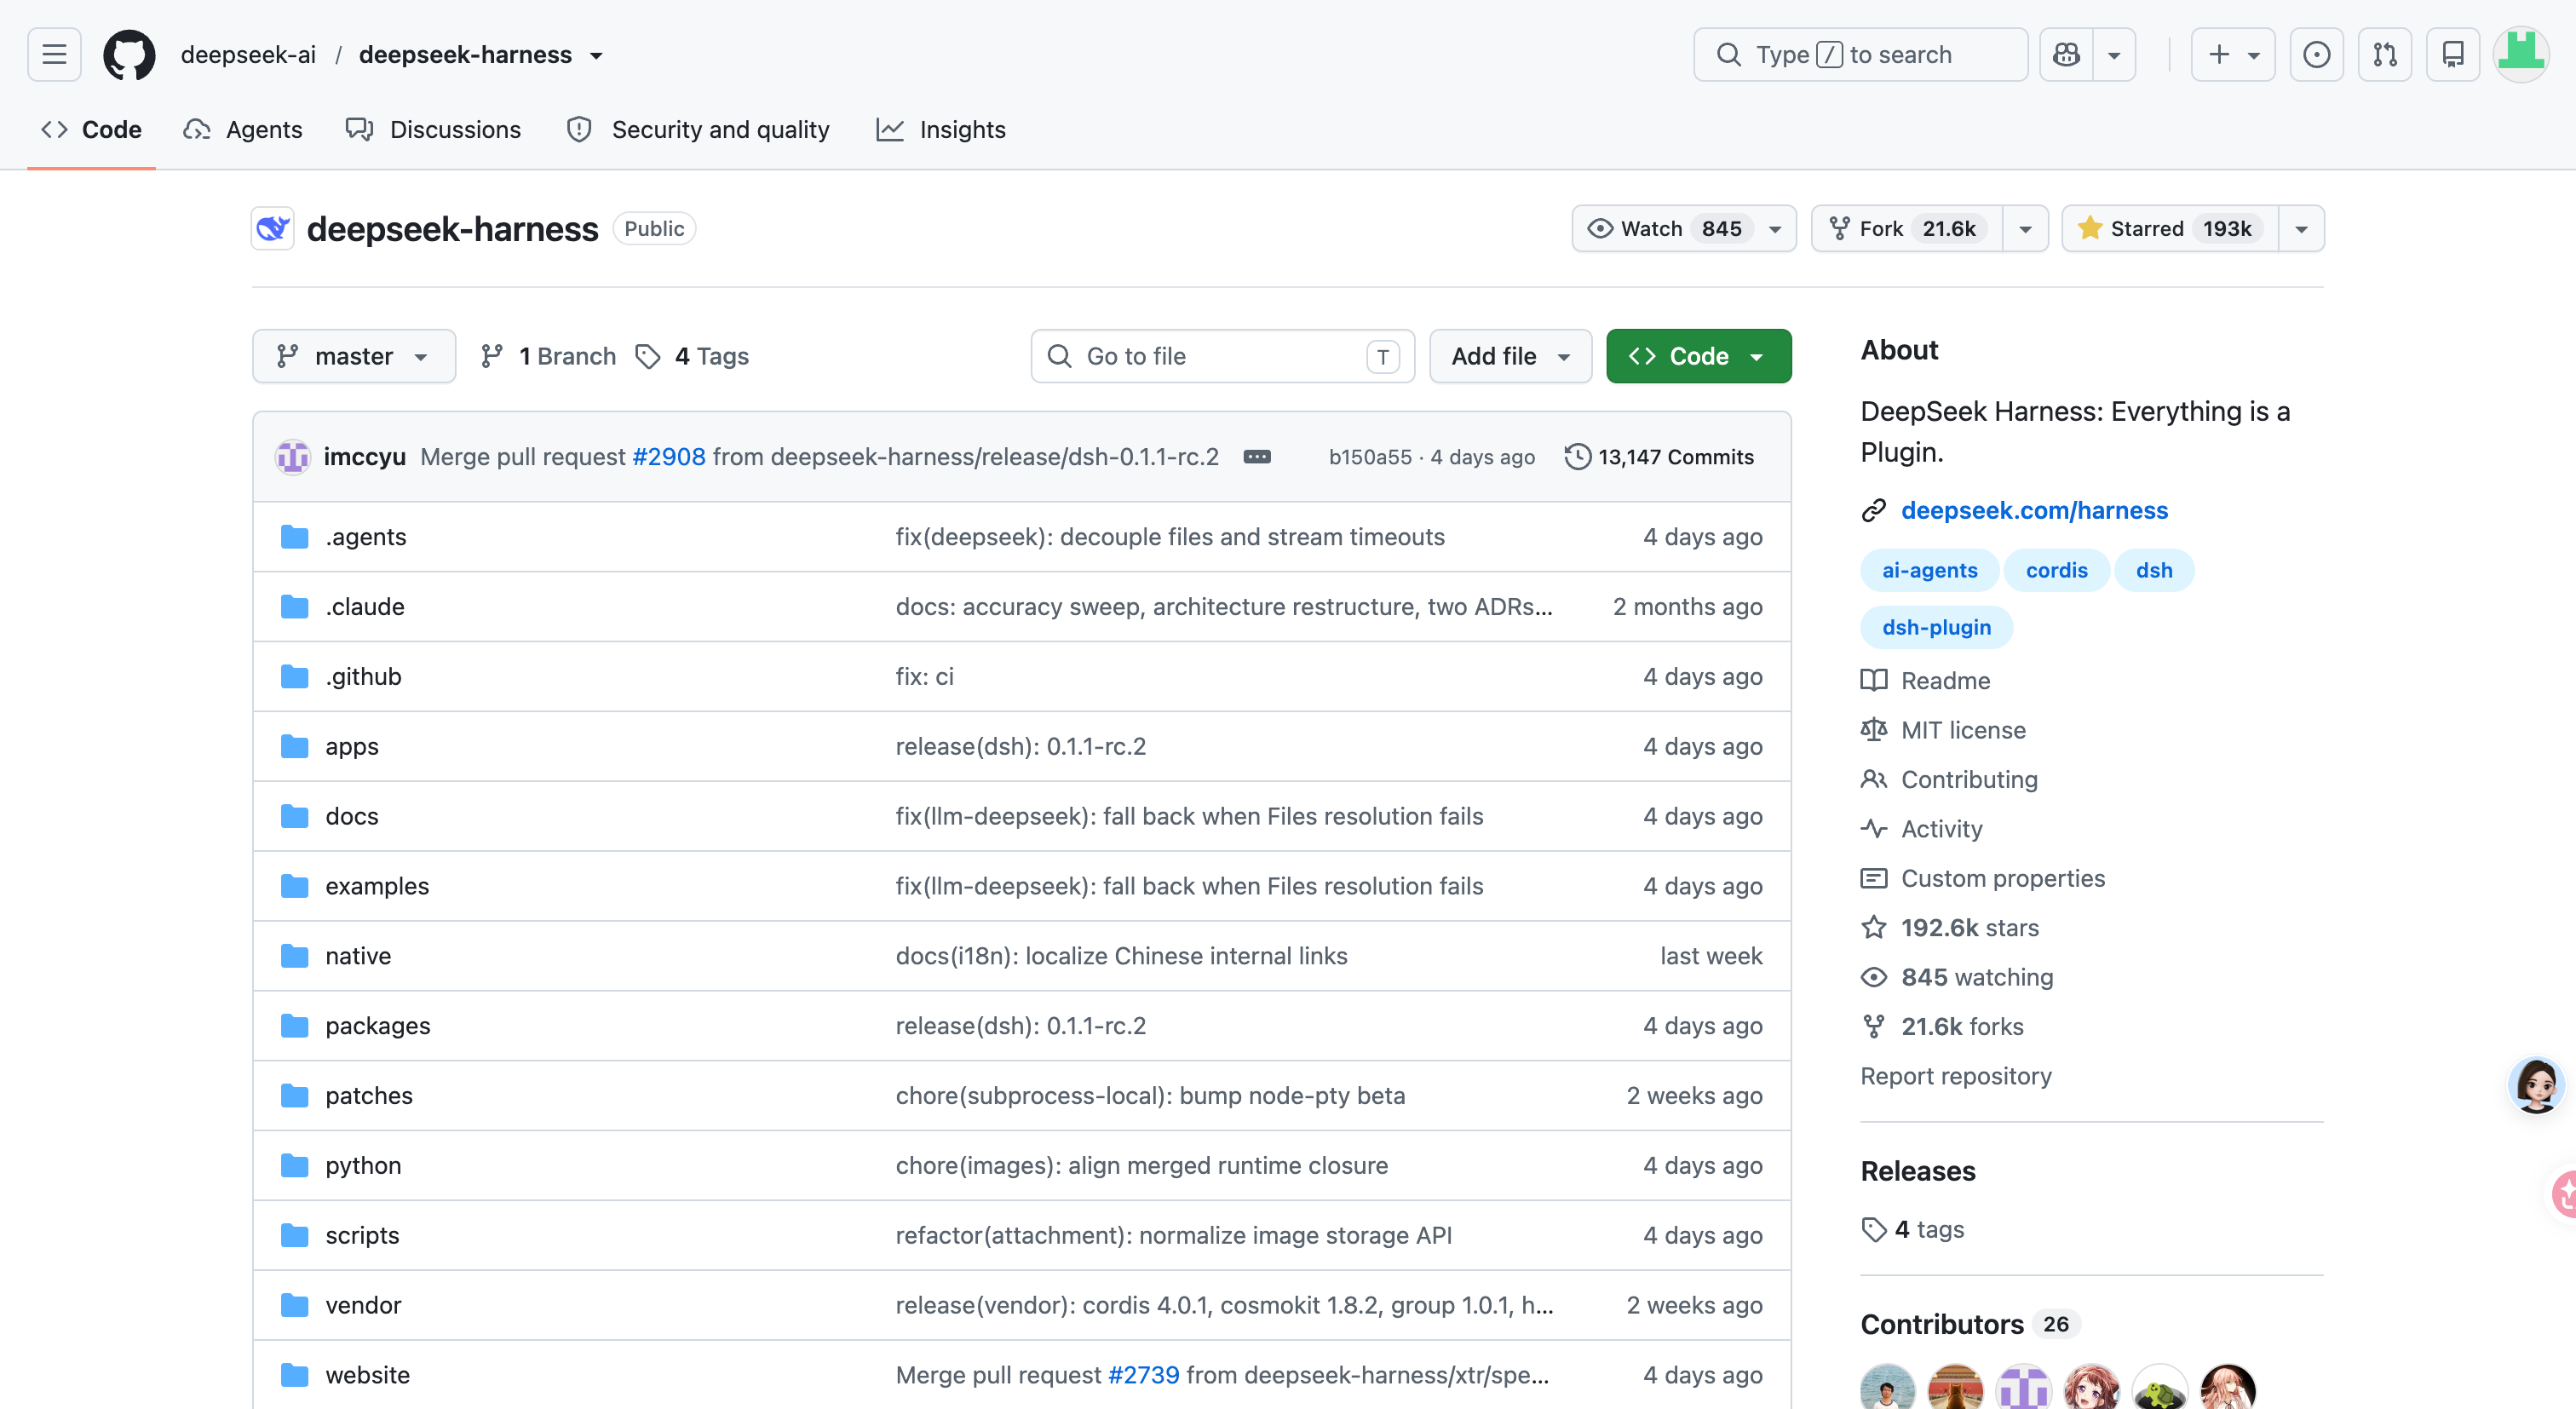
Task: Open pull request #2908 link
Action: 669,456
